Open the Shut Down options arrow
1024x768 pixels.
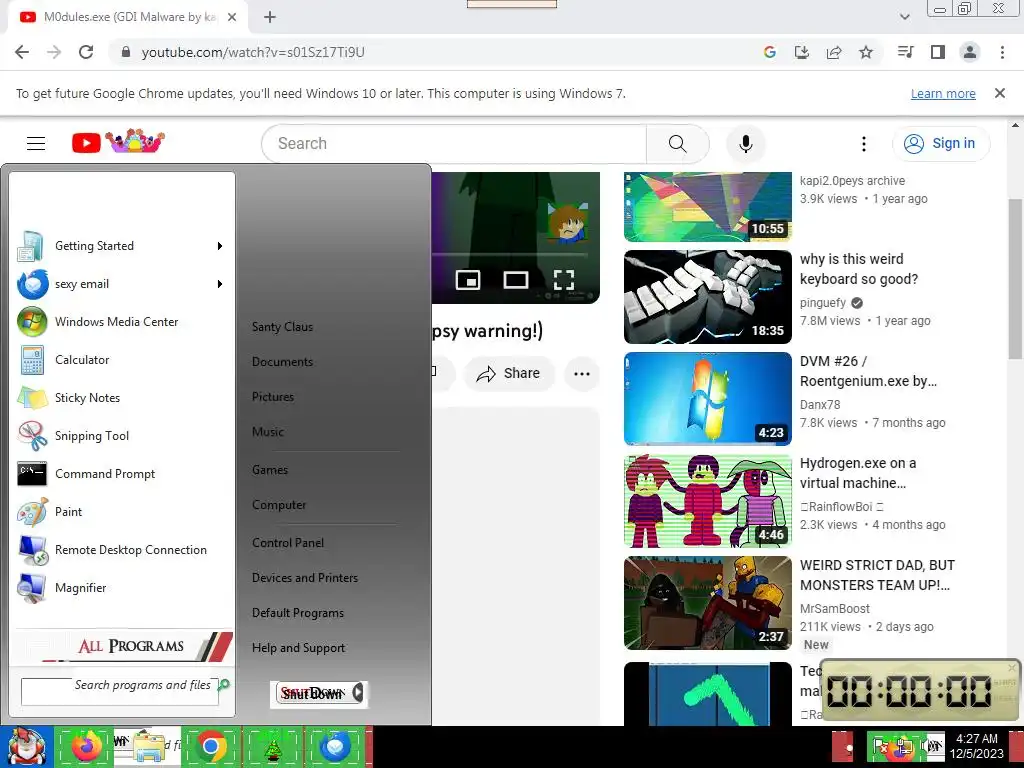click(x=358, y=693)
